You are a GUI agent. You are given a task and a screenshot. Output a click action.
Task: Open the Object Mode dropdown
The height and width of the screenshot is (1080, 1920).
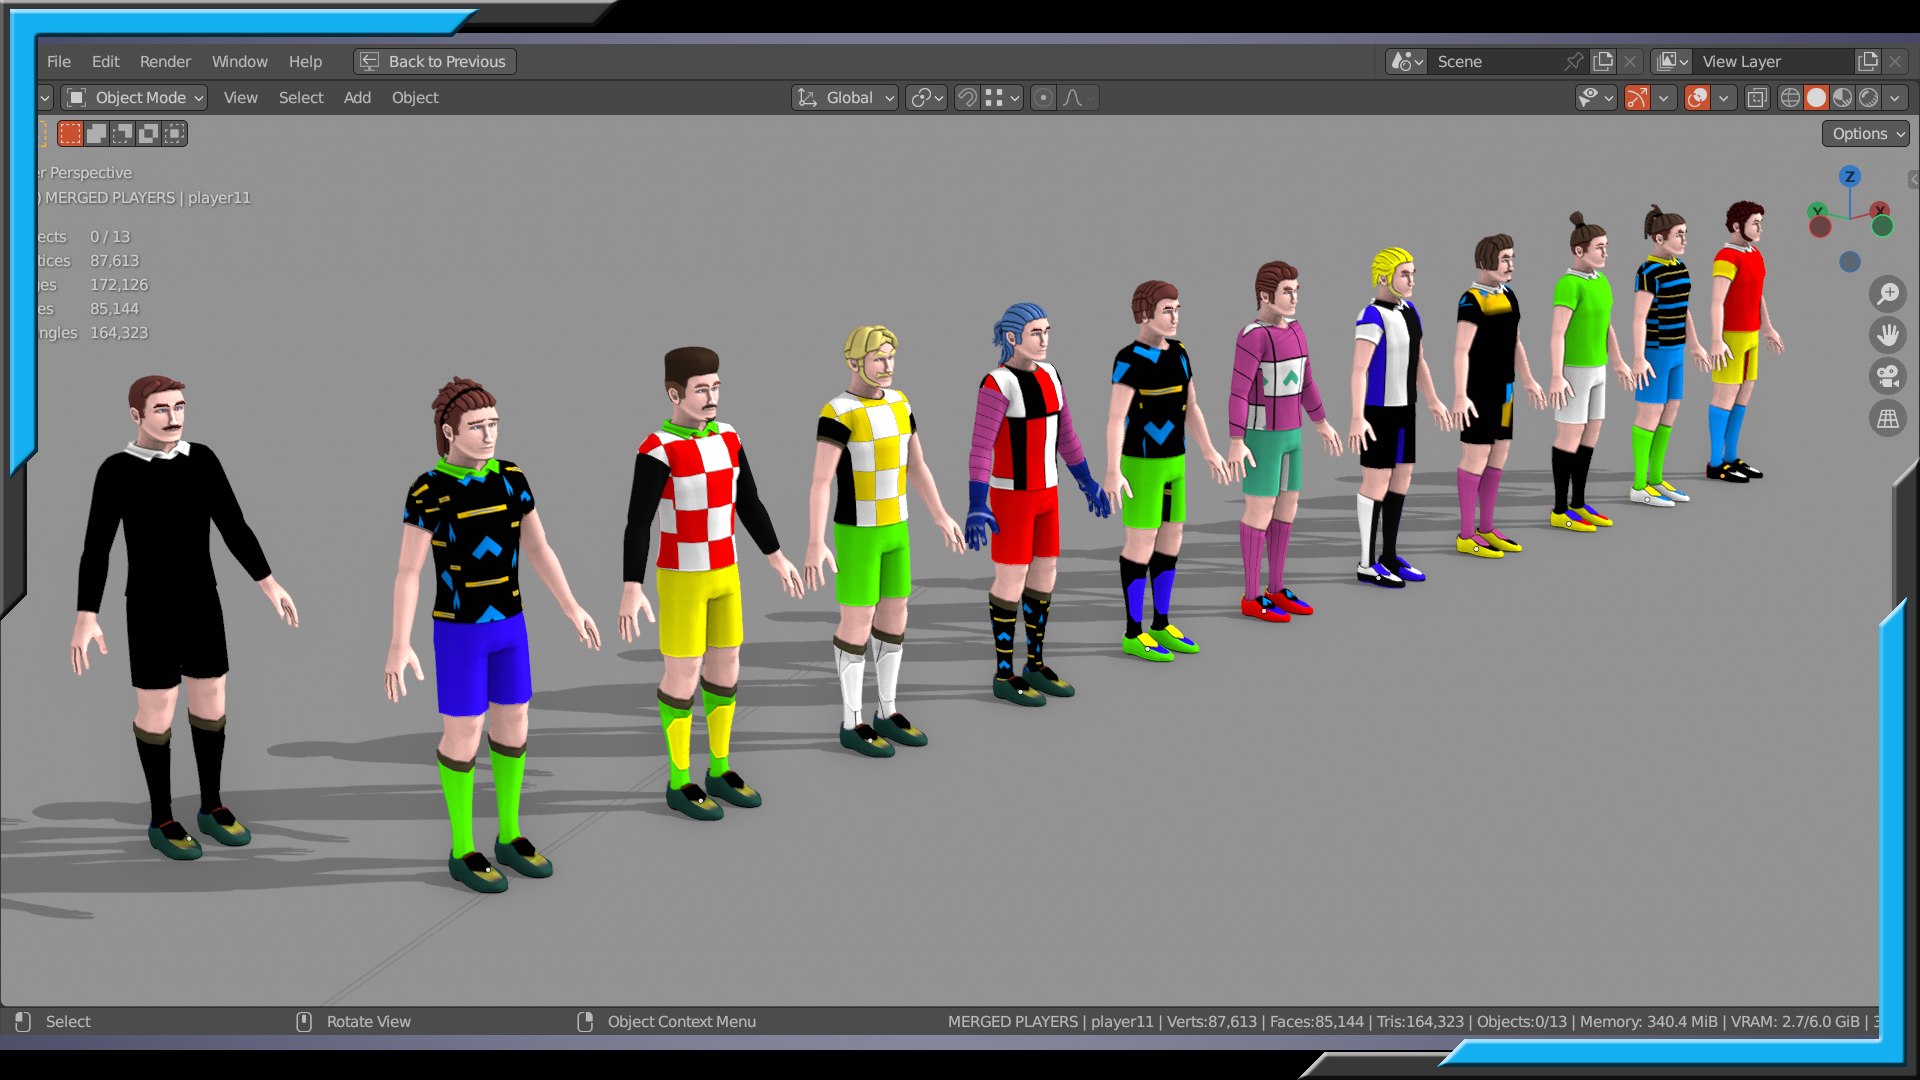tap(134, 97)
